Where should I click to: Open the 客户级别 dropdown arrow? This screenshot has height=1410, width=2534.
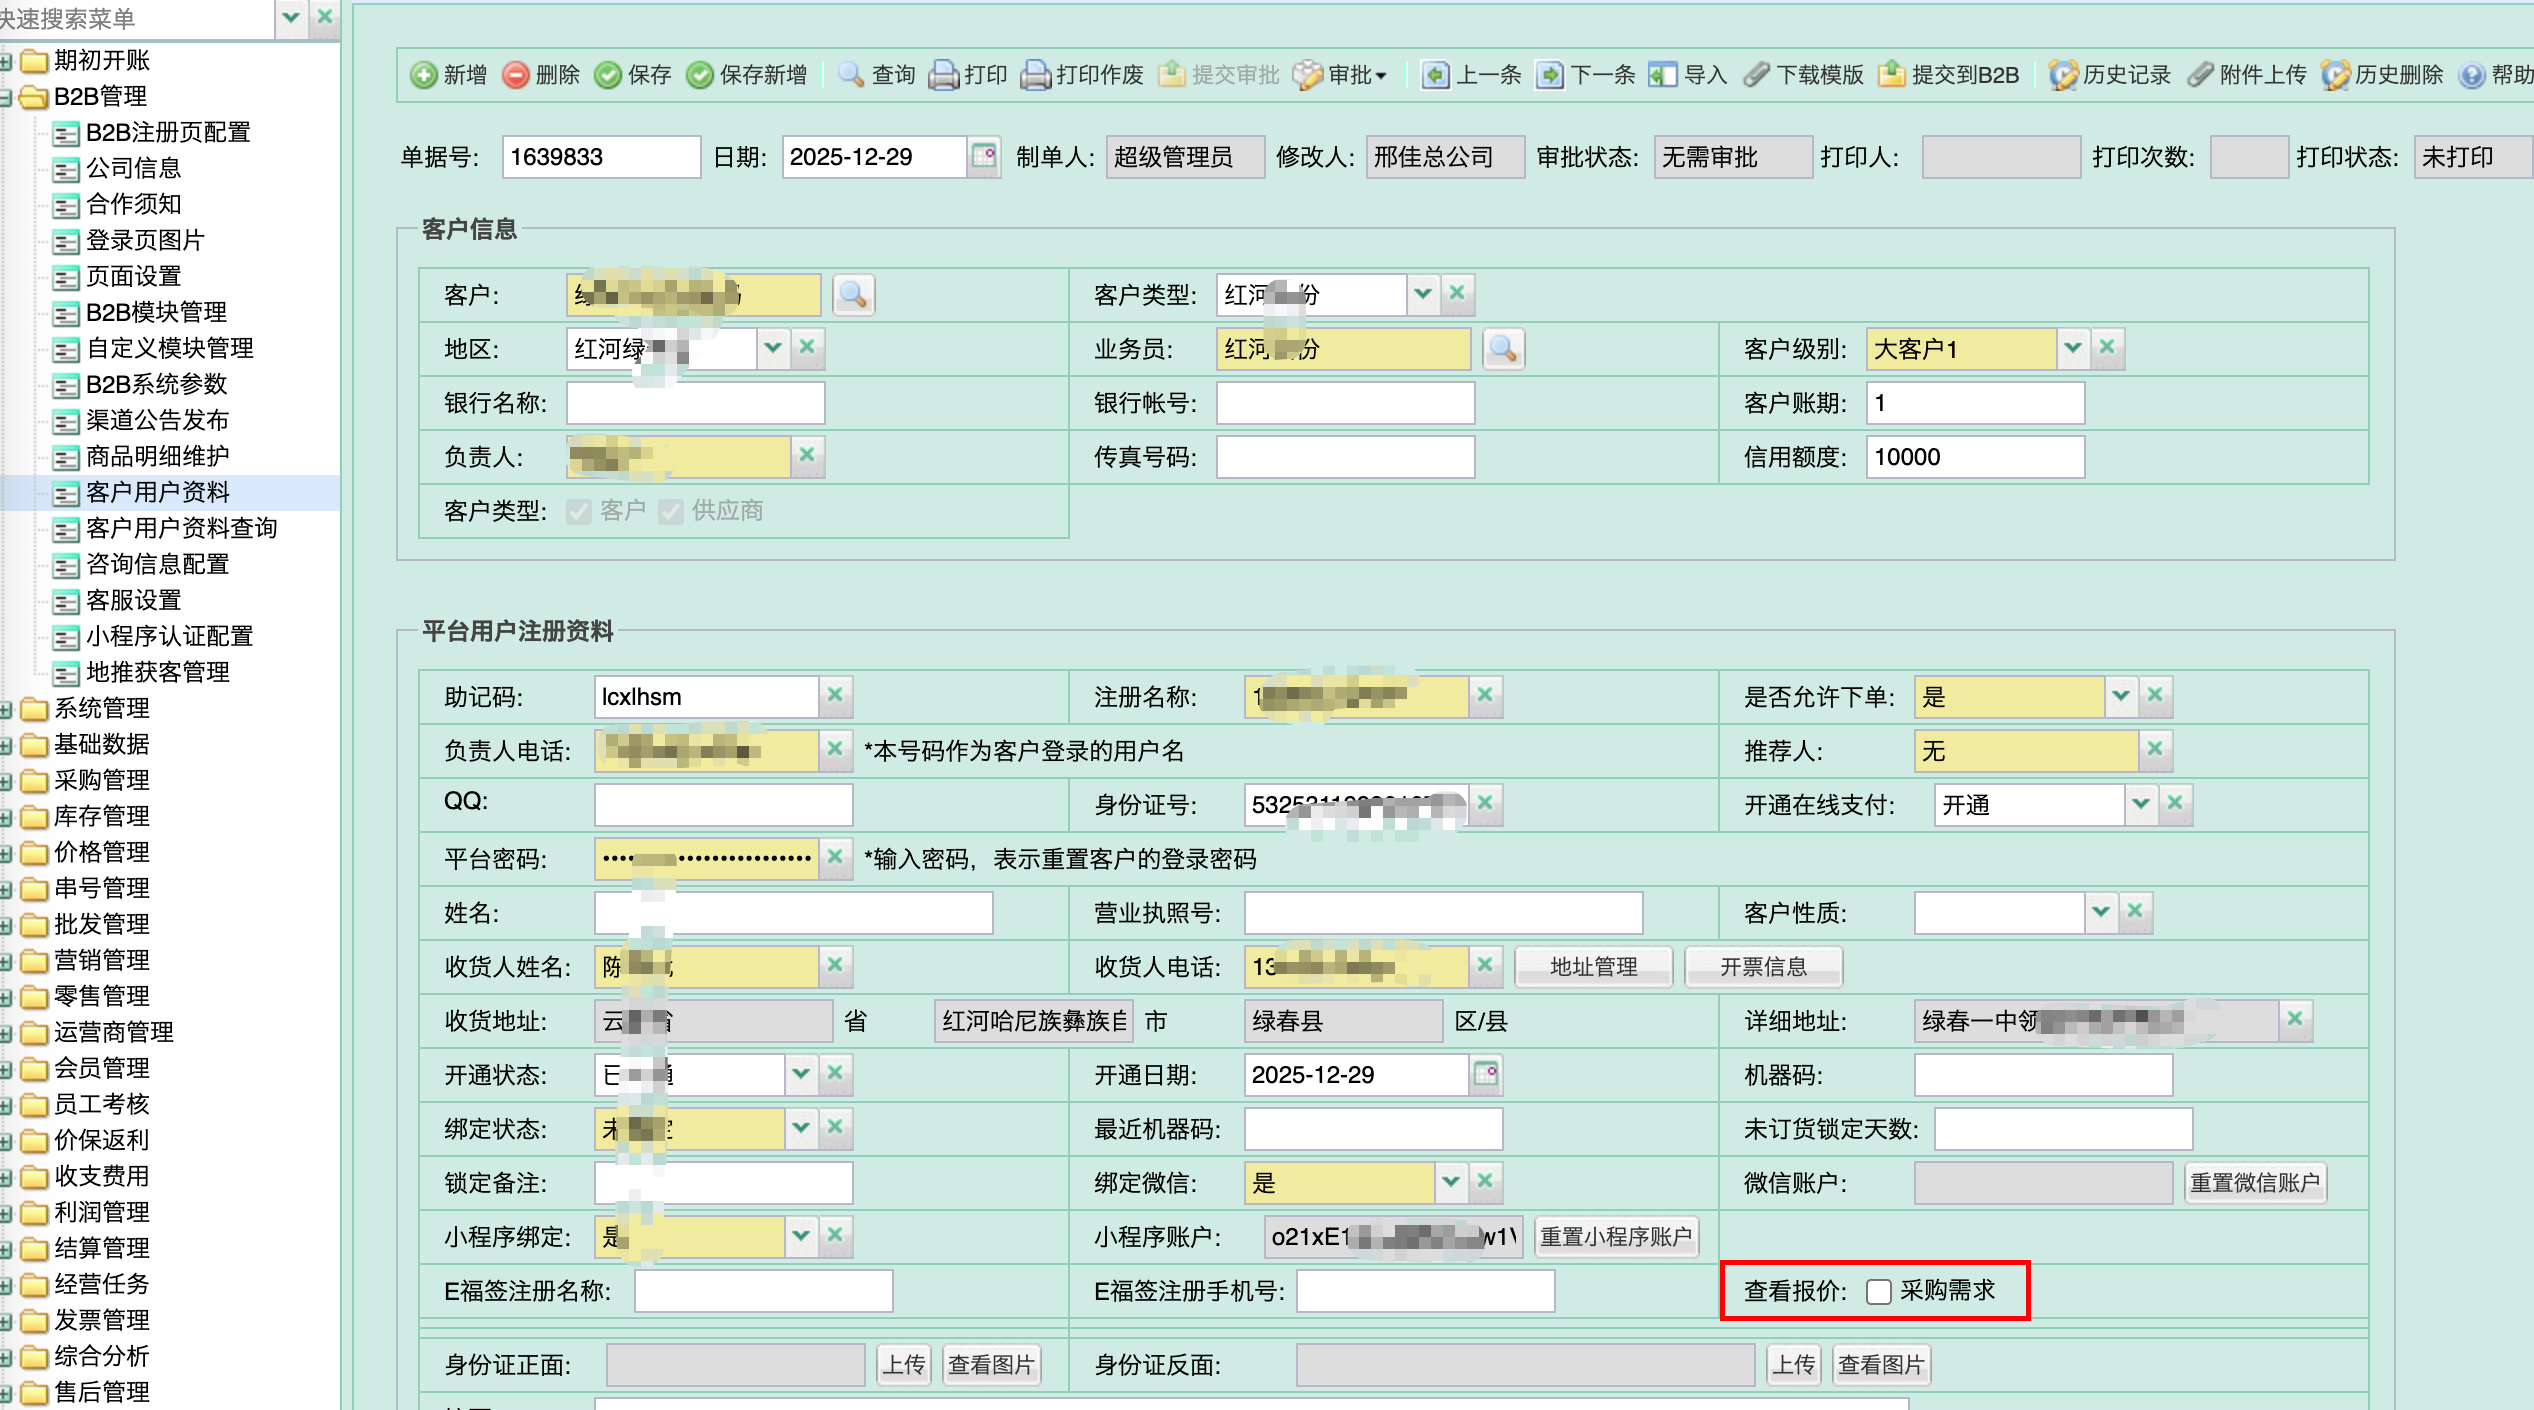tap(2072, 348)
